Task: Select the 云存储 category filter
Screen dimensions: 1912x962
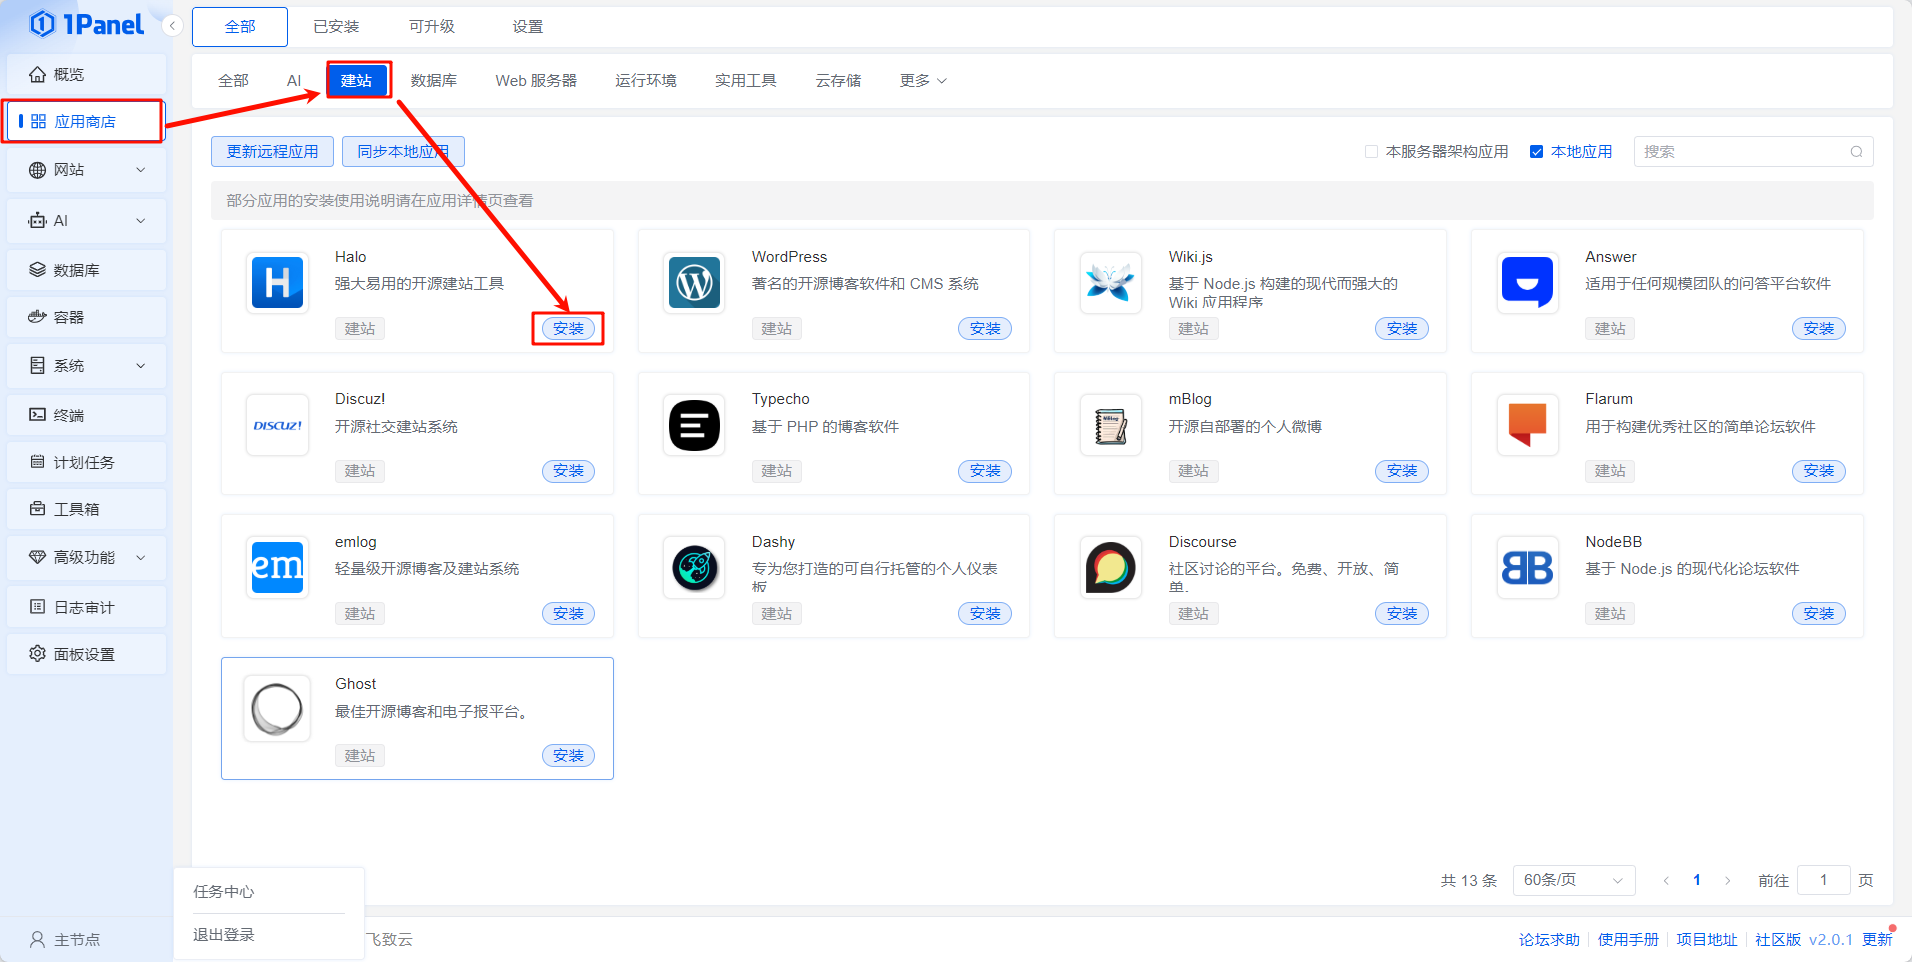Action: pyautogui.click(x=838, y=81)
